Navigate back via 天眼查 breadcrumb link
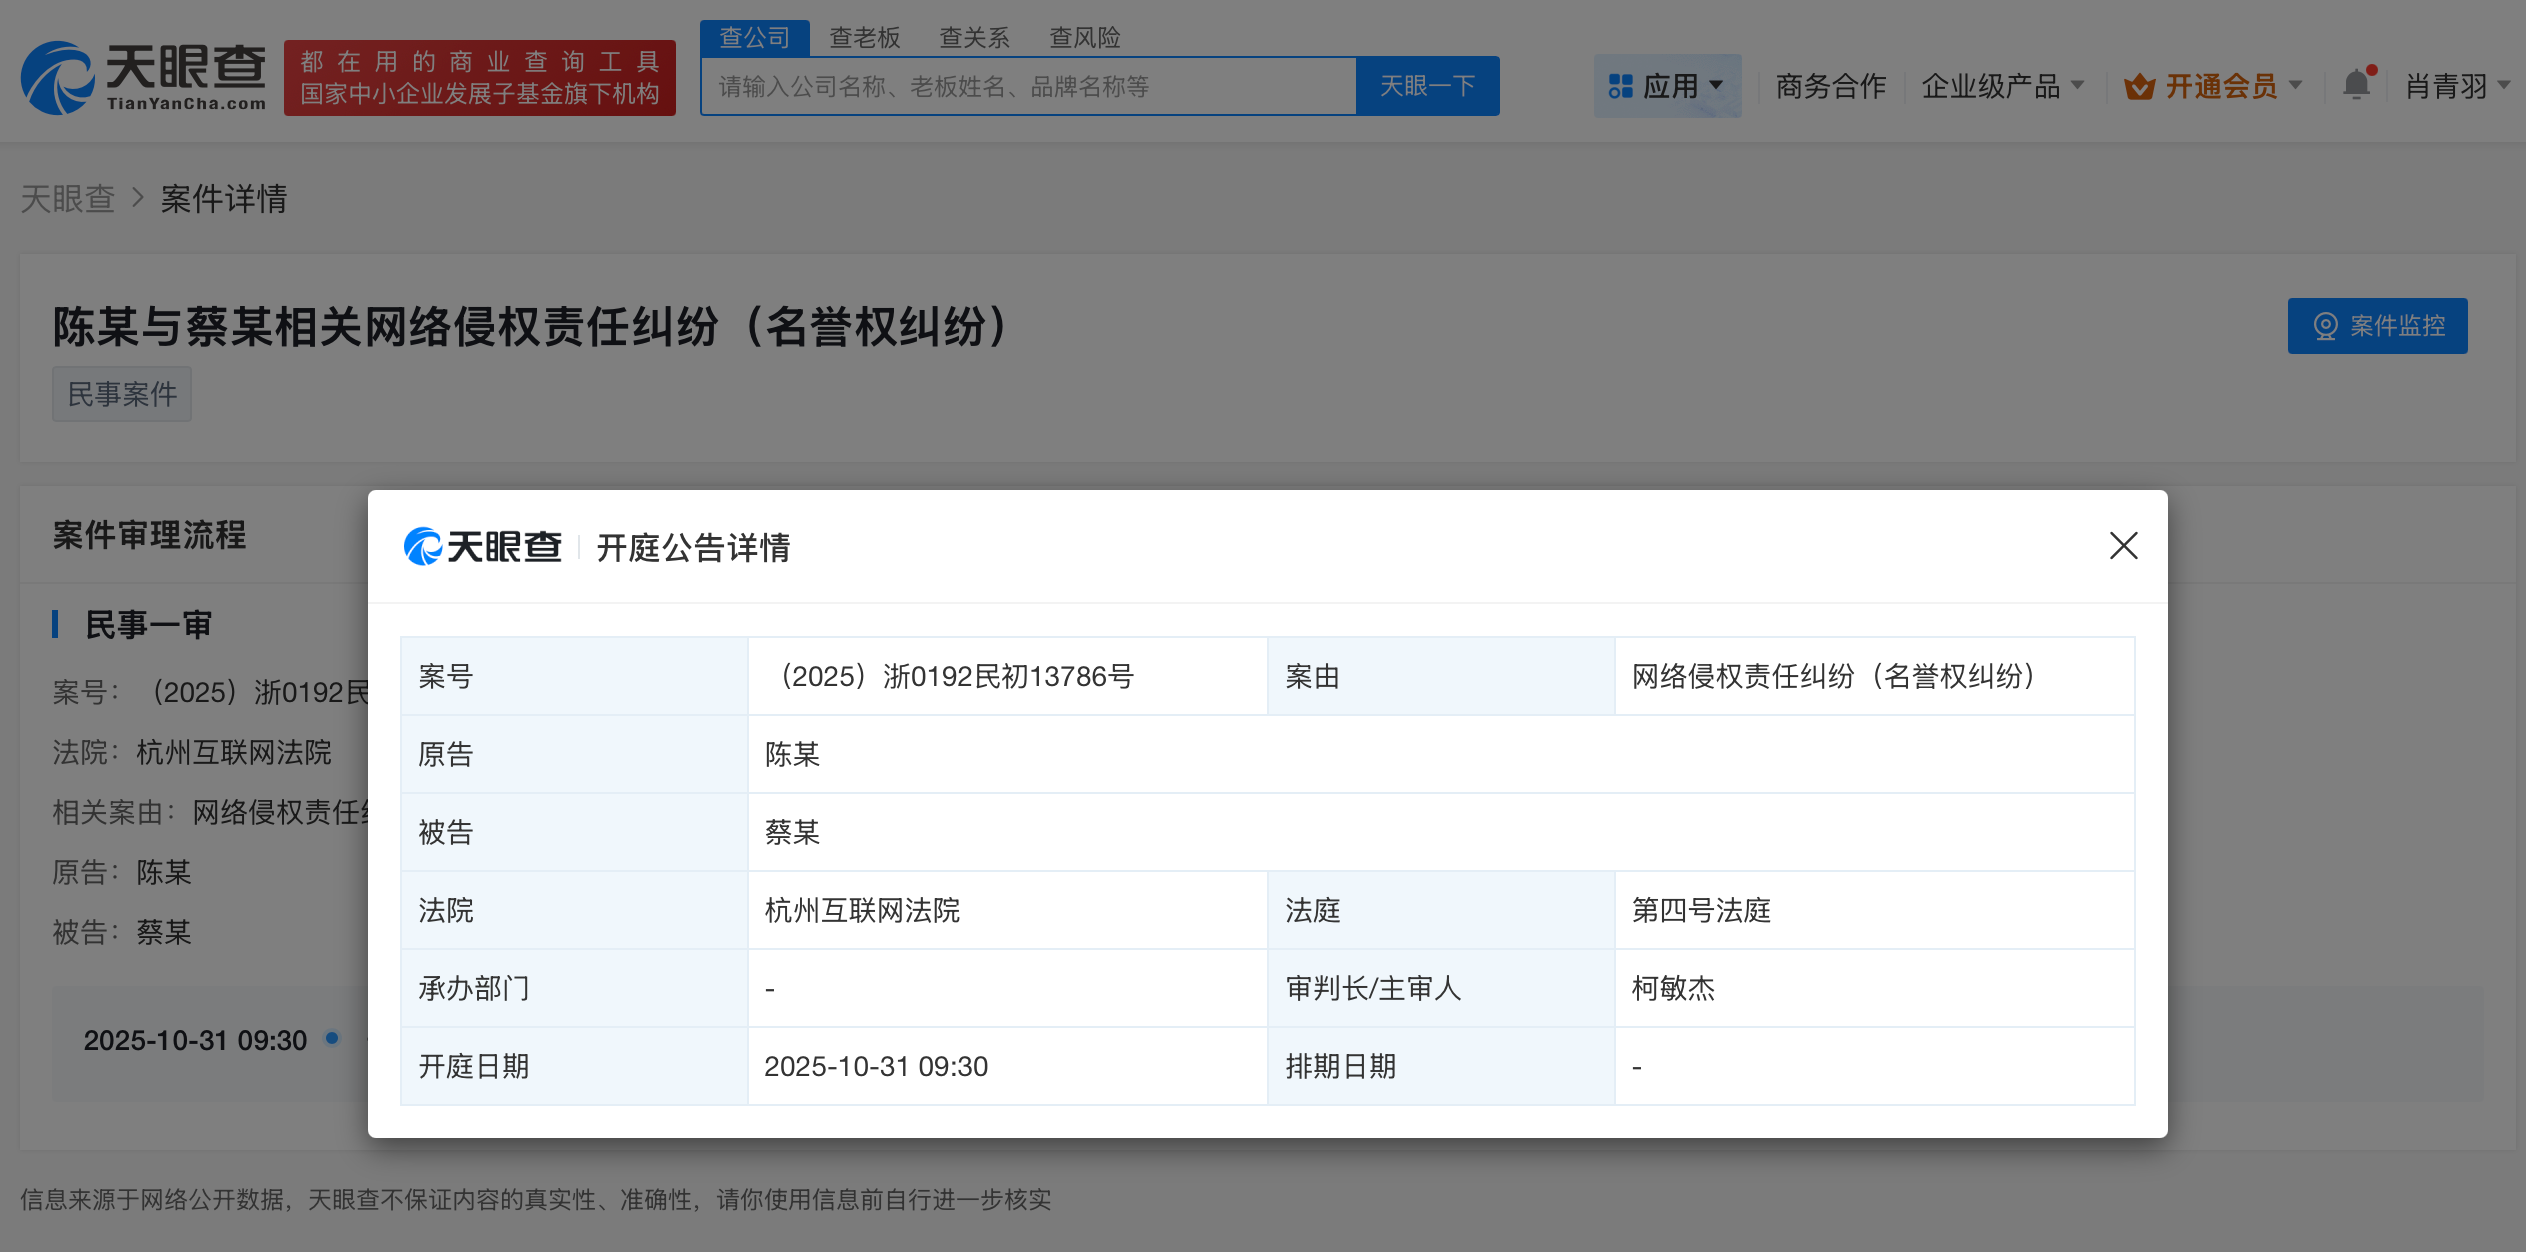Image resolution: width=2526 pixels, height=1252 pixels. pyautogui.click(x=67, y=198)
